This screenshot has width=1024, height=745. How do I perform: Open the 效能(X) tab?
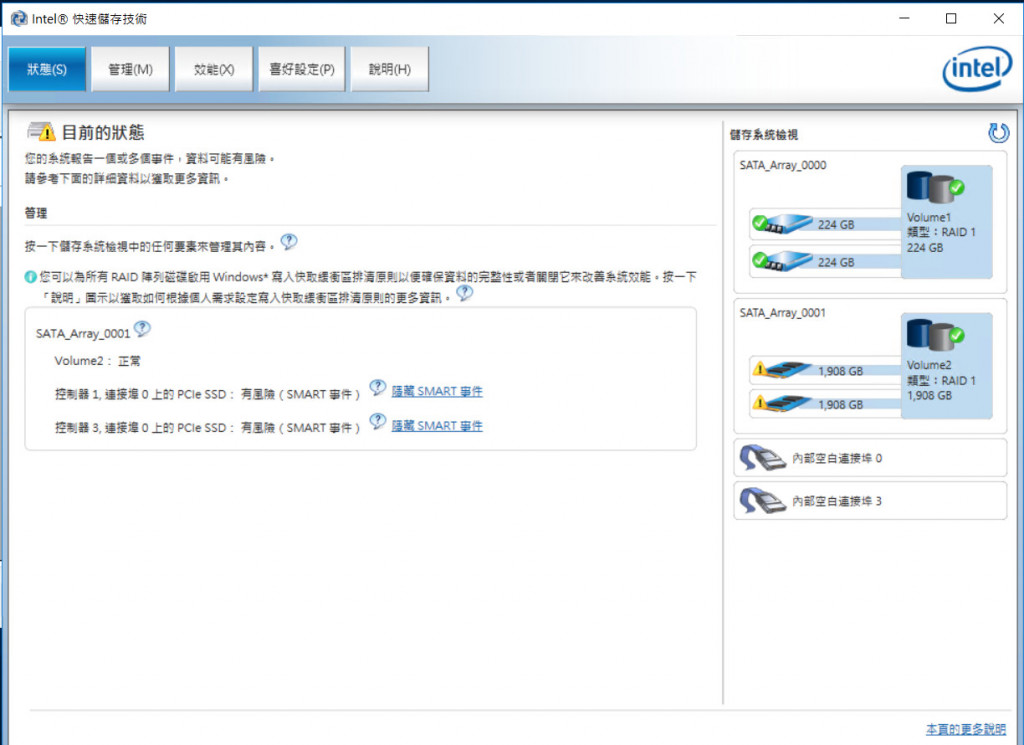tap(214, 69)
